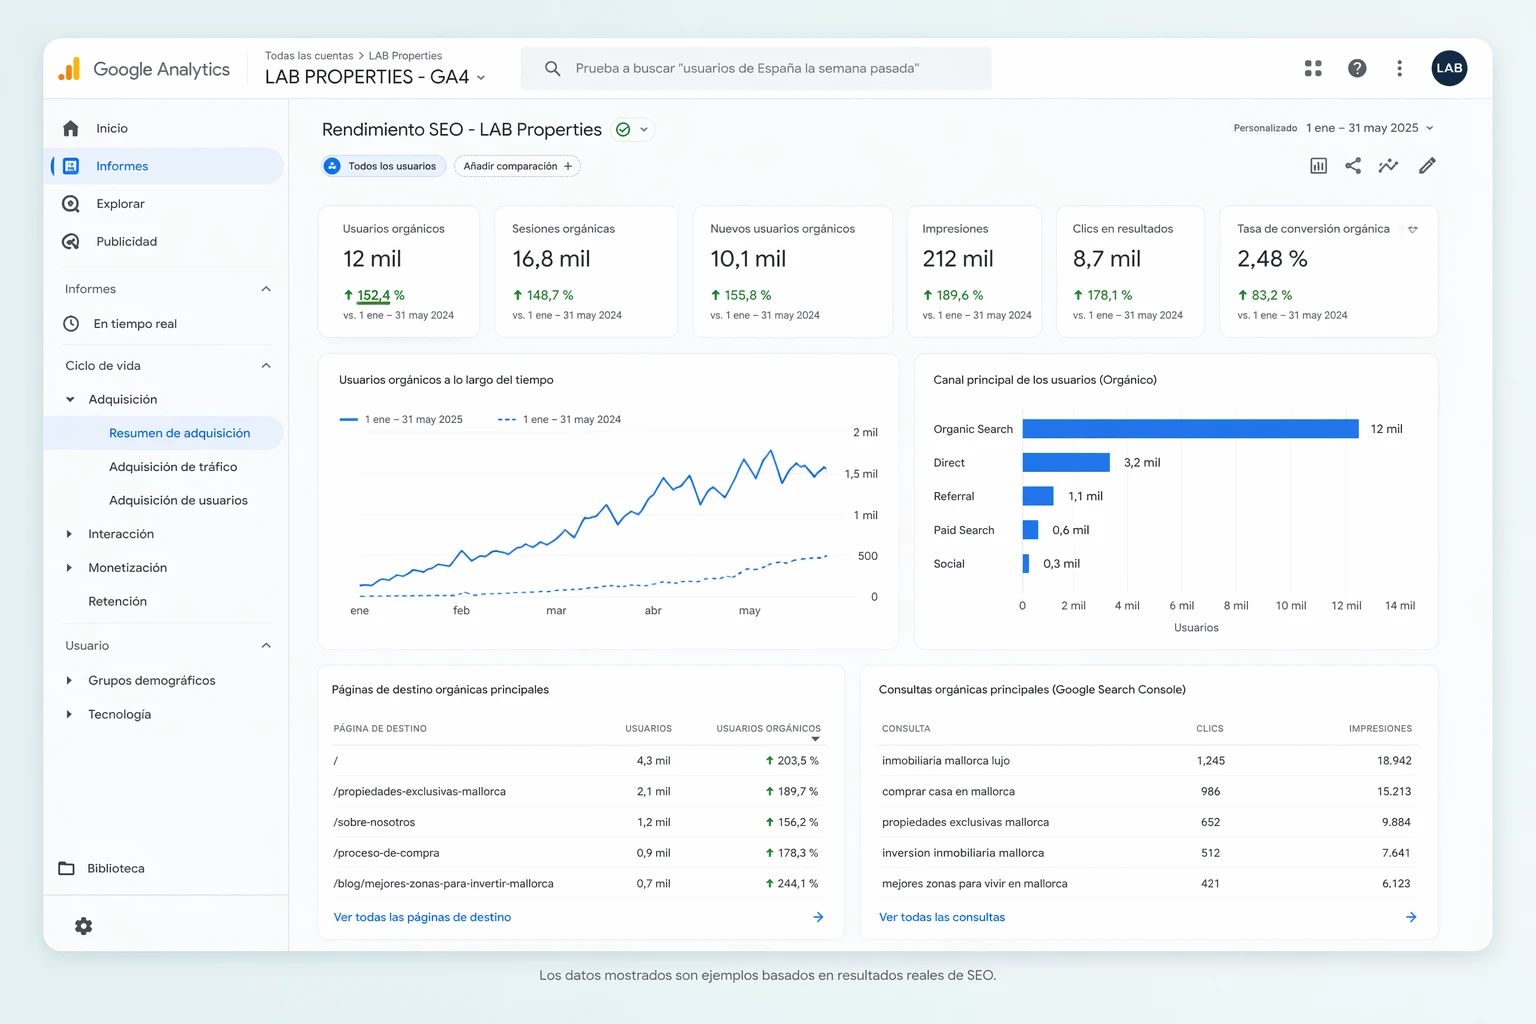Click the Google Analytics logo icon
Image resolution: width=1536 pixels, height=1024 pixels.
(69, 68)
